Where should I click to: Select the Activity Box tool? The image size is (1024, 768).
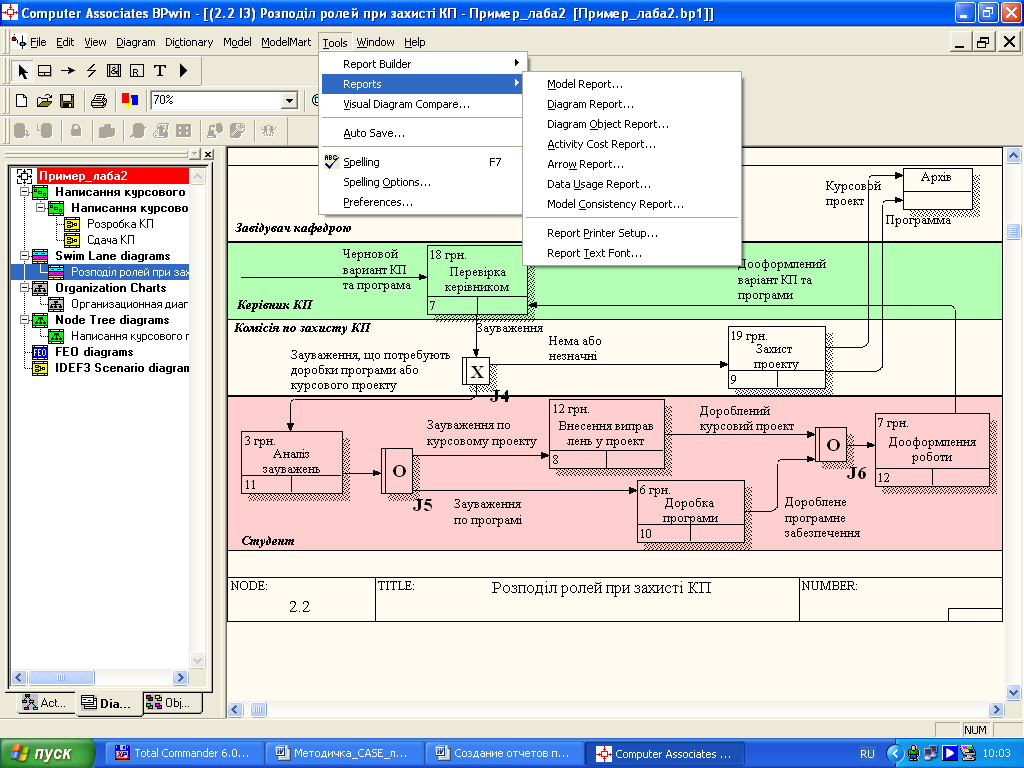tap(44, 71)
